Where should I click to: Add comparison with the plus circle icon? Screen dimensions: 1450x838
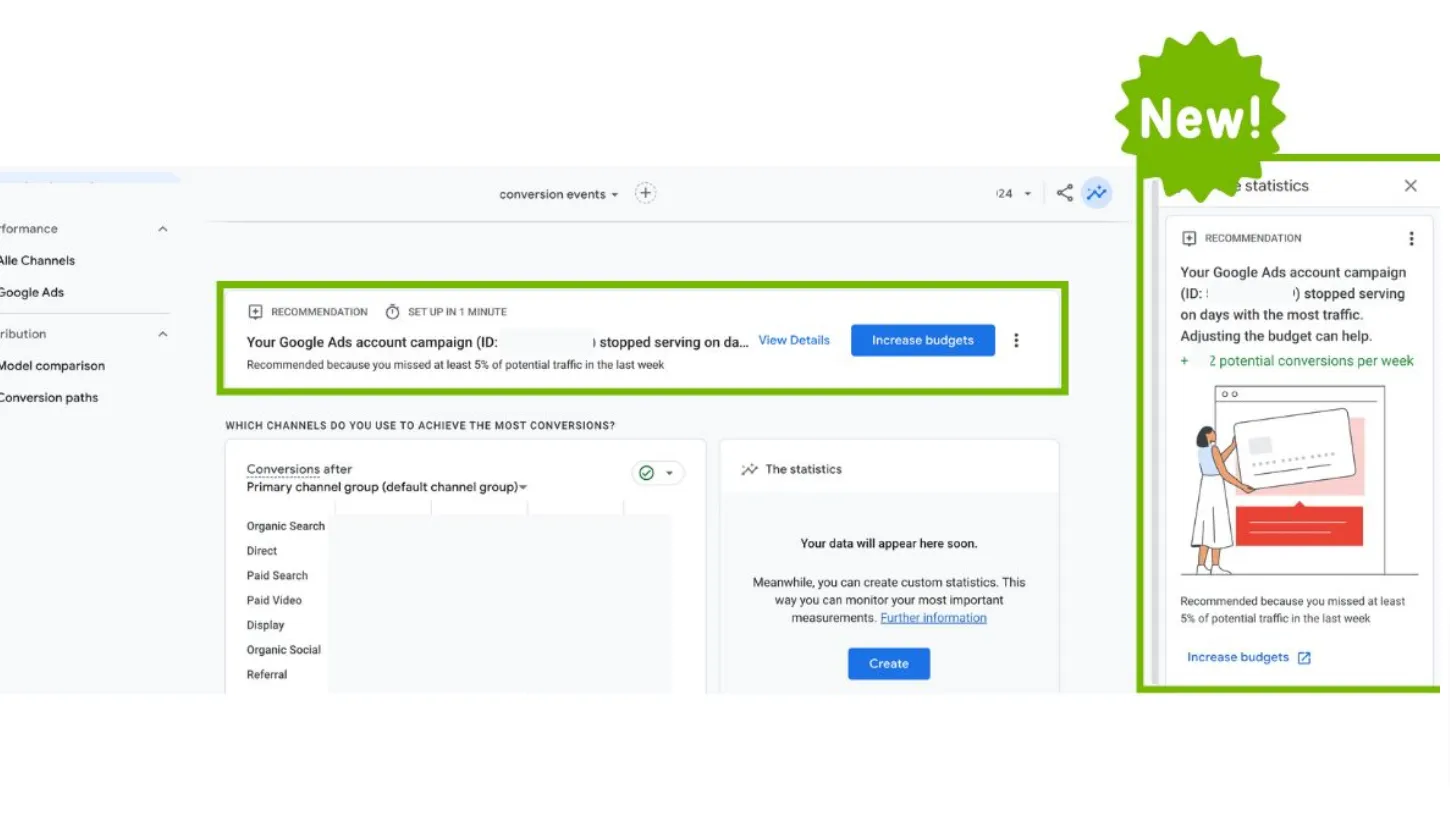click(646, 193)
